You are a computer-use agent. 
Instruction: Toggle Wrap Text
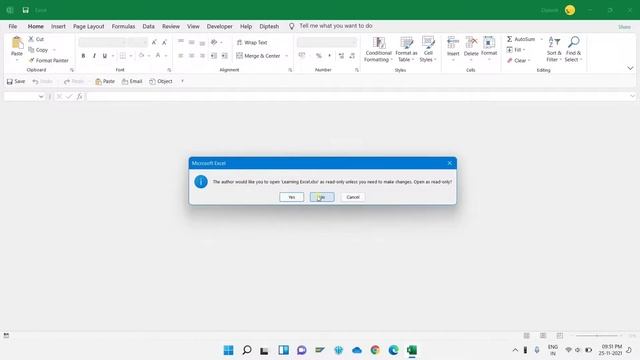click(252, 42)
